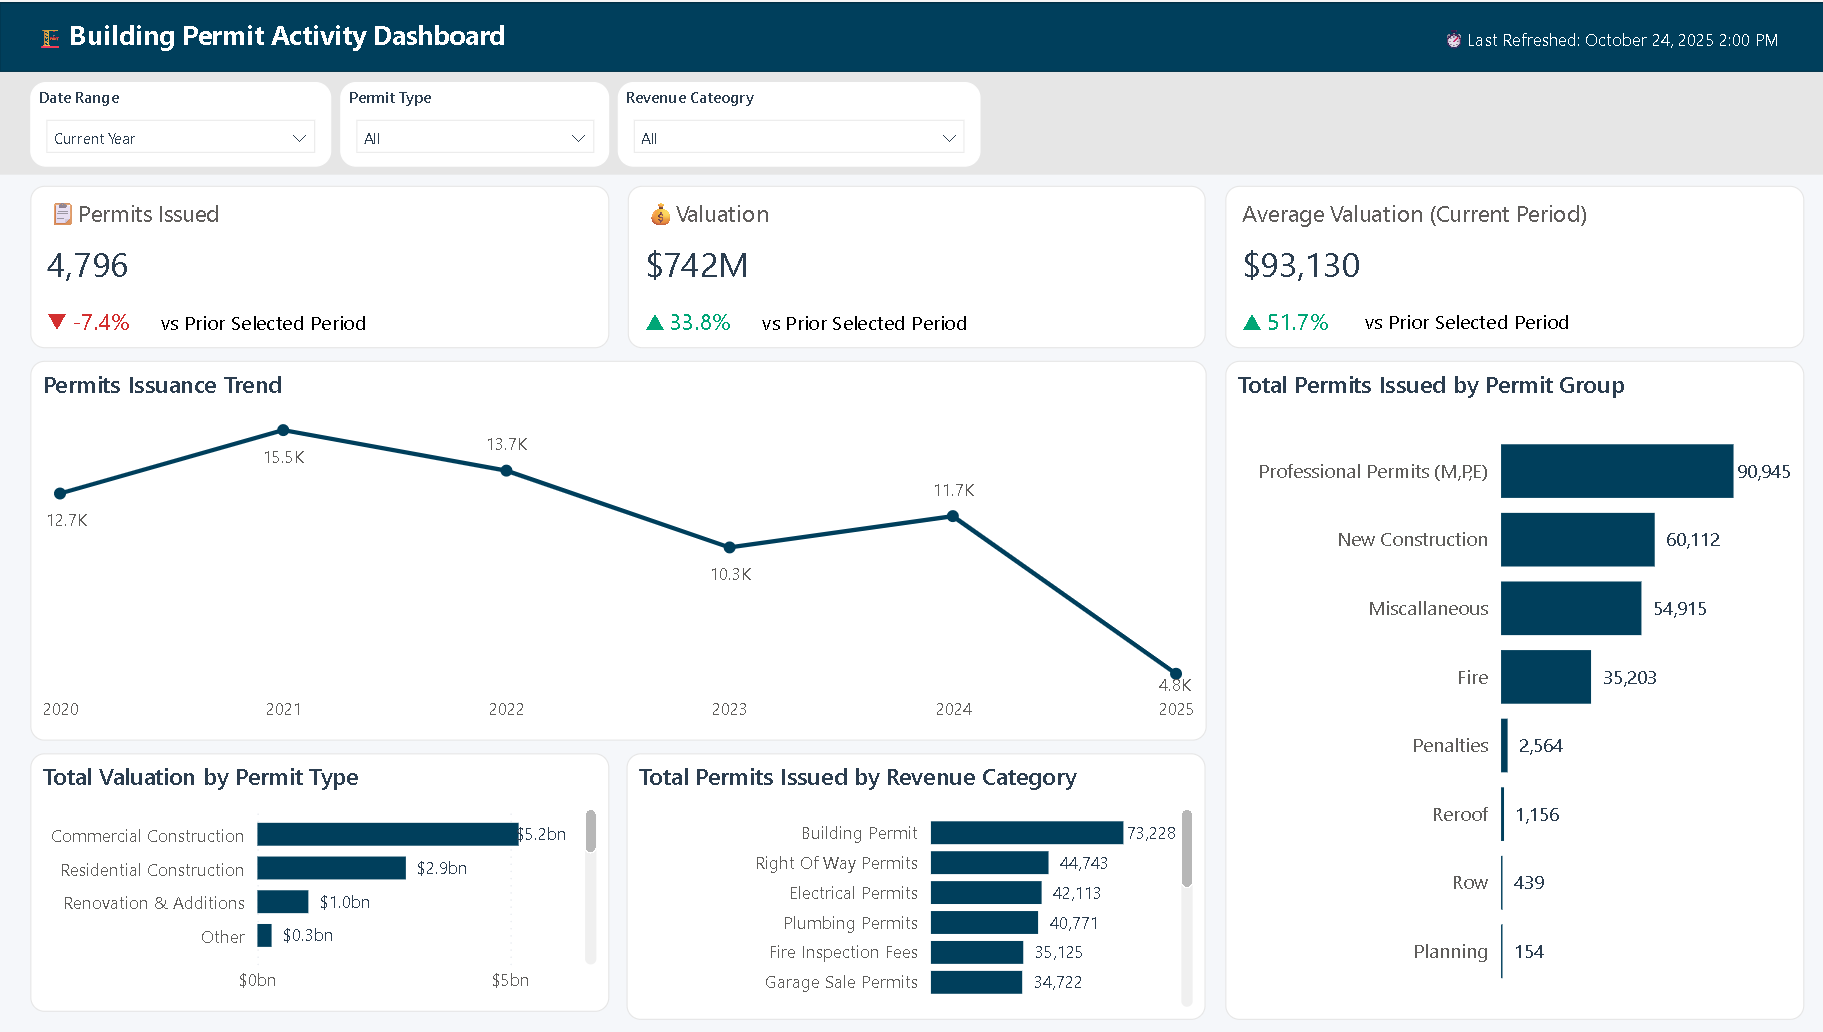Click the Building Permit revenue category bar

tap(1026, 833)
